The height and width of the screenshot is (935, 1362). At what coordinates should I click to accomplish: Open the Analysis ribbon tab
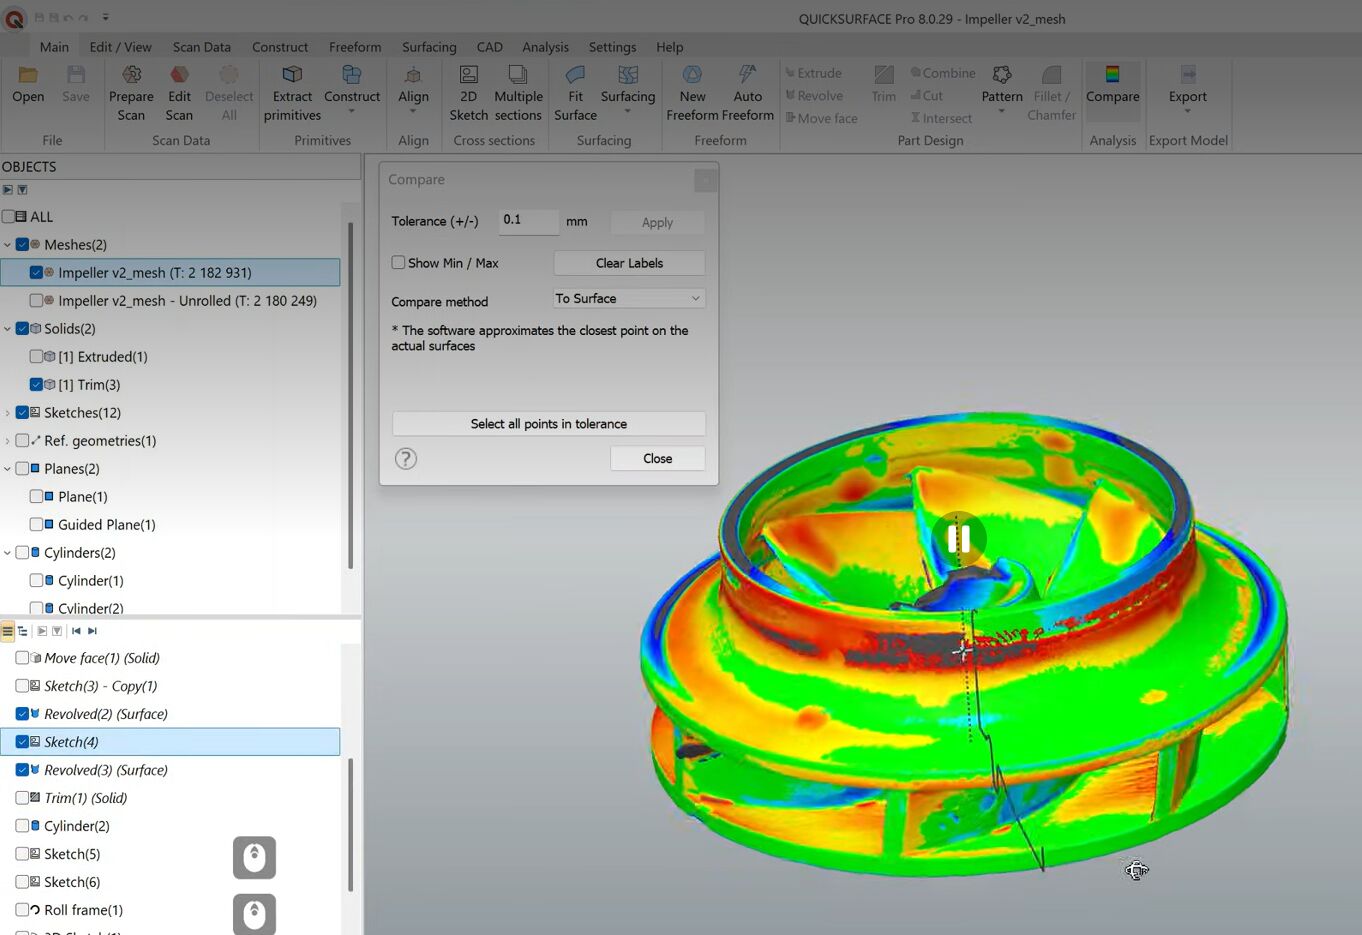coord(545,47)
